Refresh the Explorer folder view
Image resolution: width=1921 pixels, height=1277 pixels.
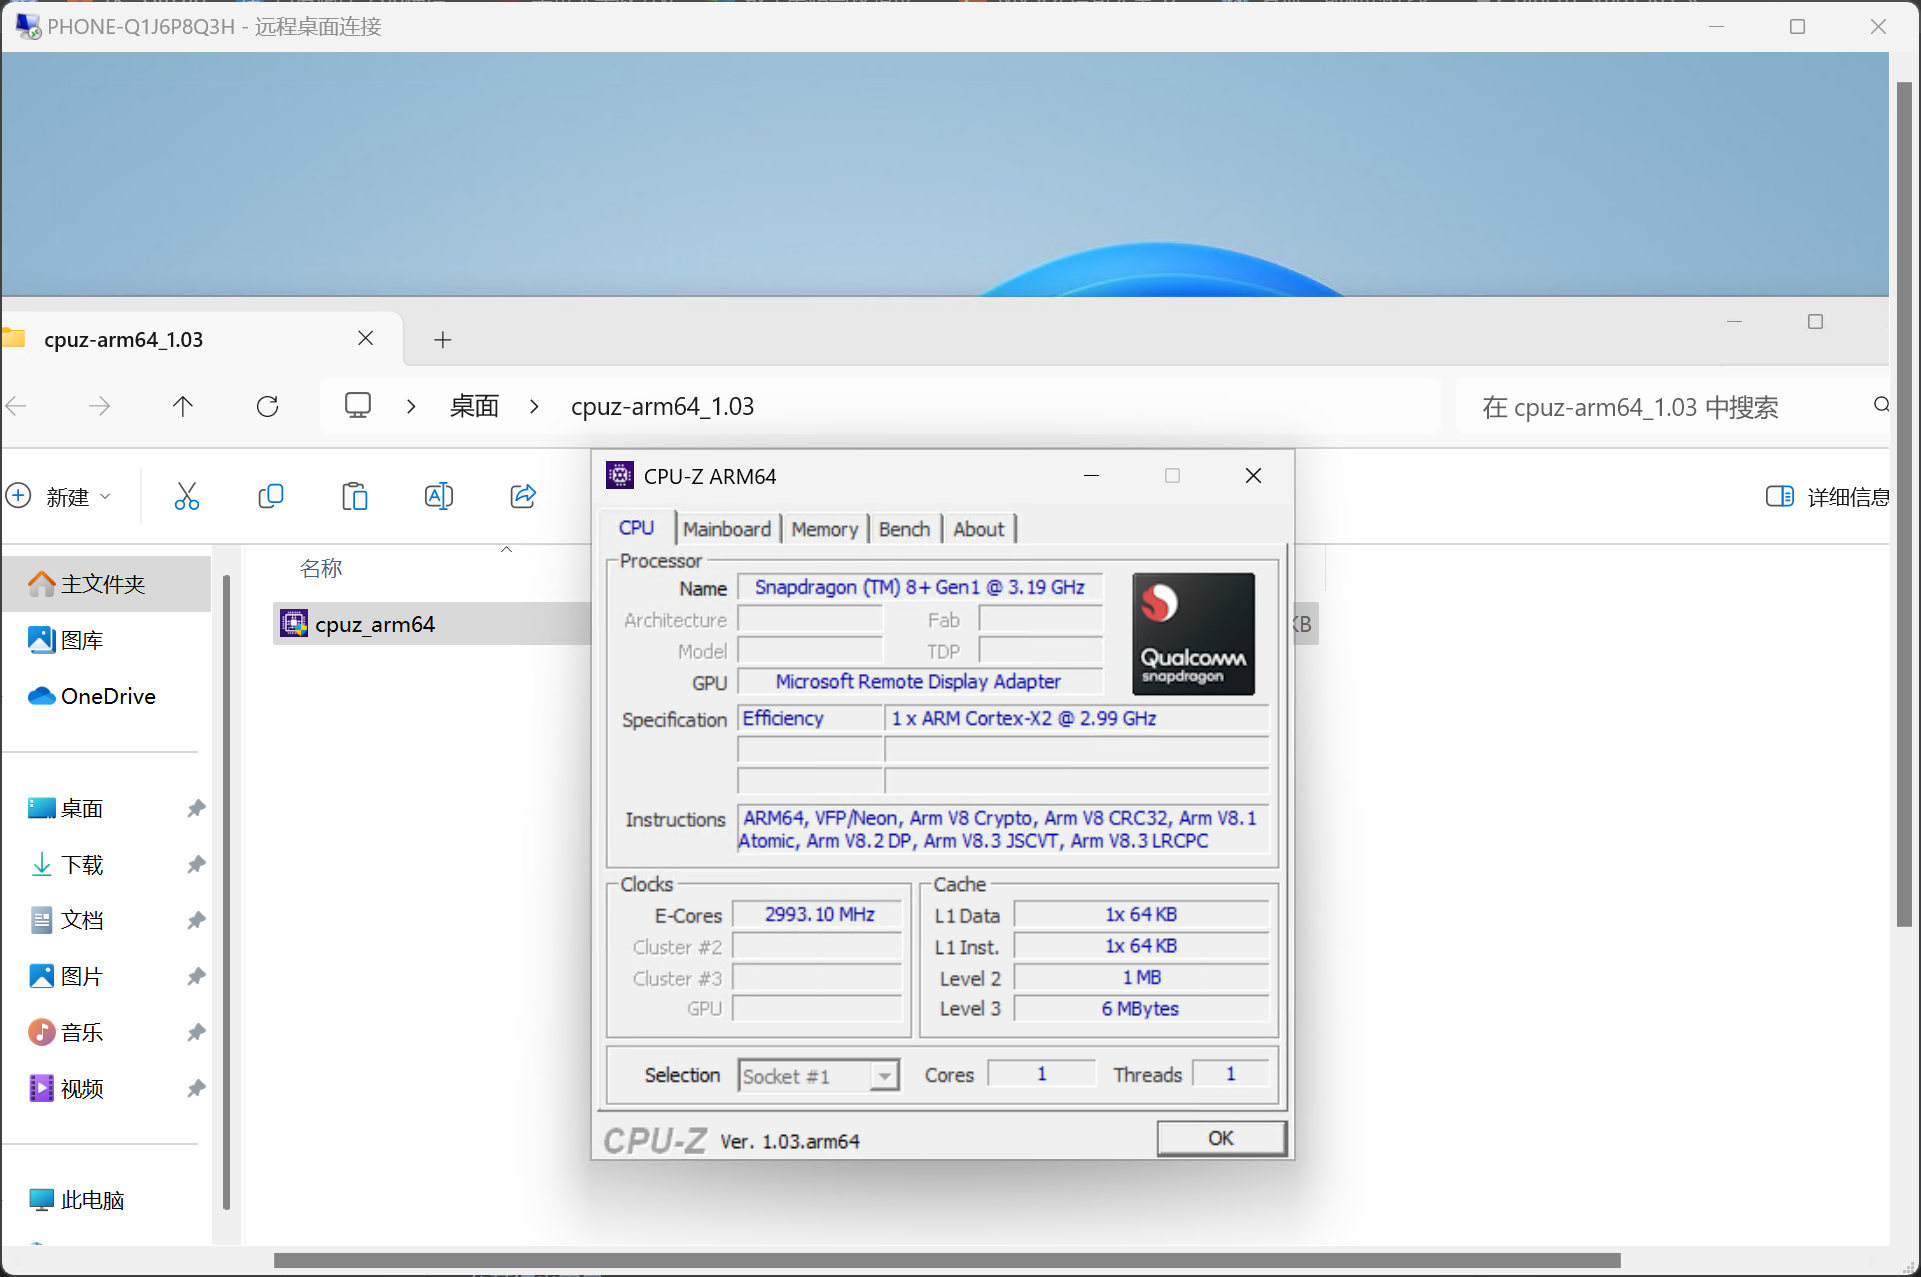pos(267,406)
